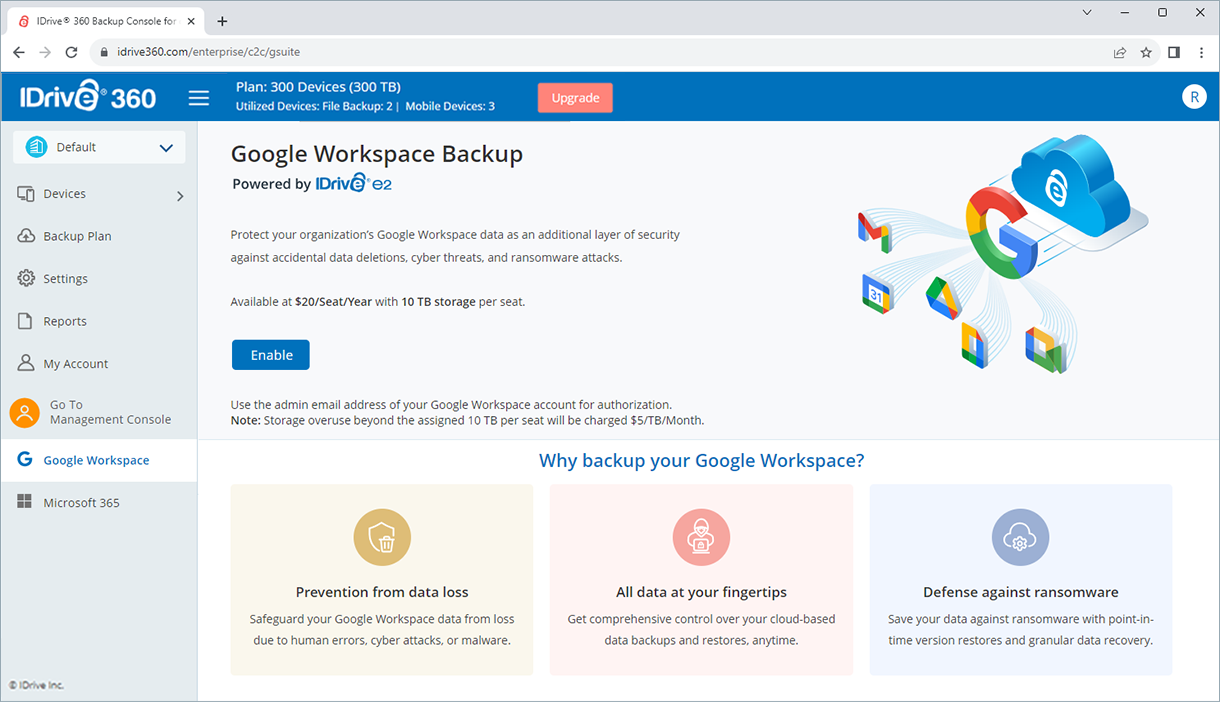
Task: Open the hamburger navigation menu
Action: point(198,97)
